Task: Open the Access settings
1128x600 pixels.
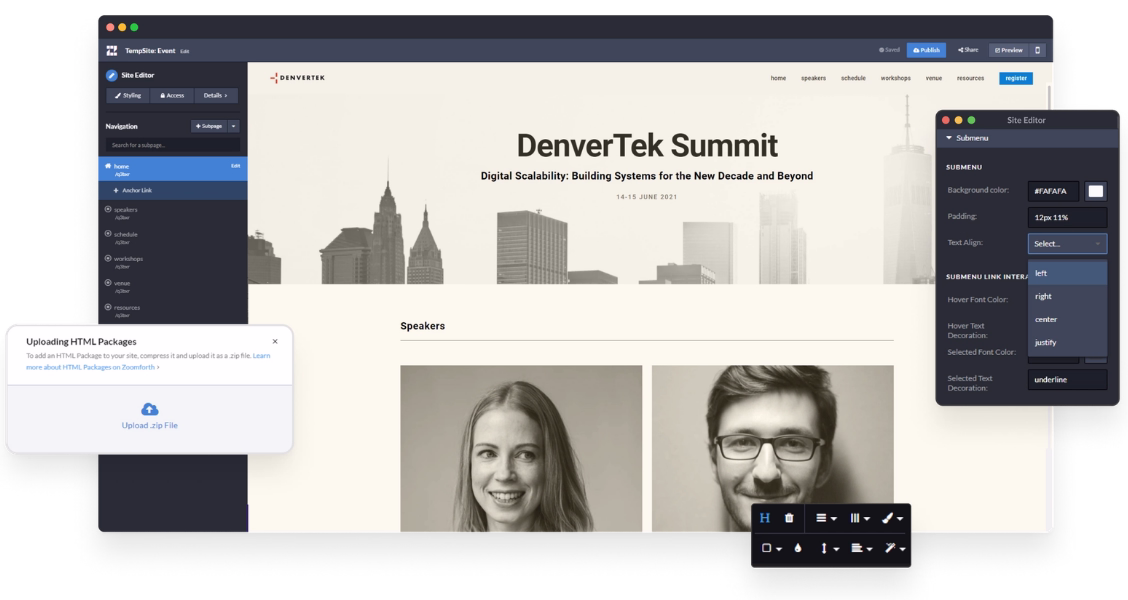Action: click(172, 96)
